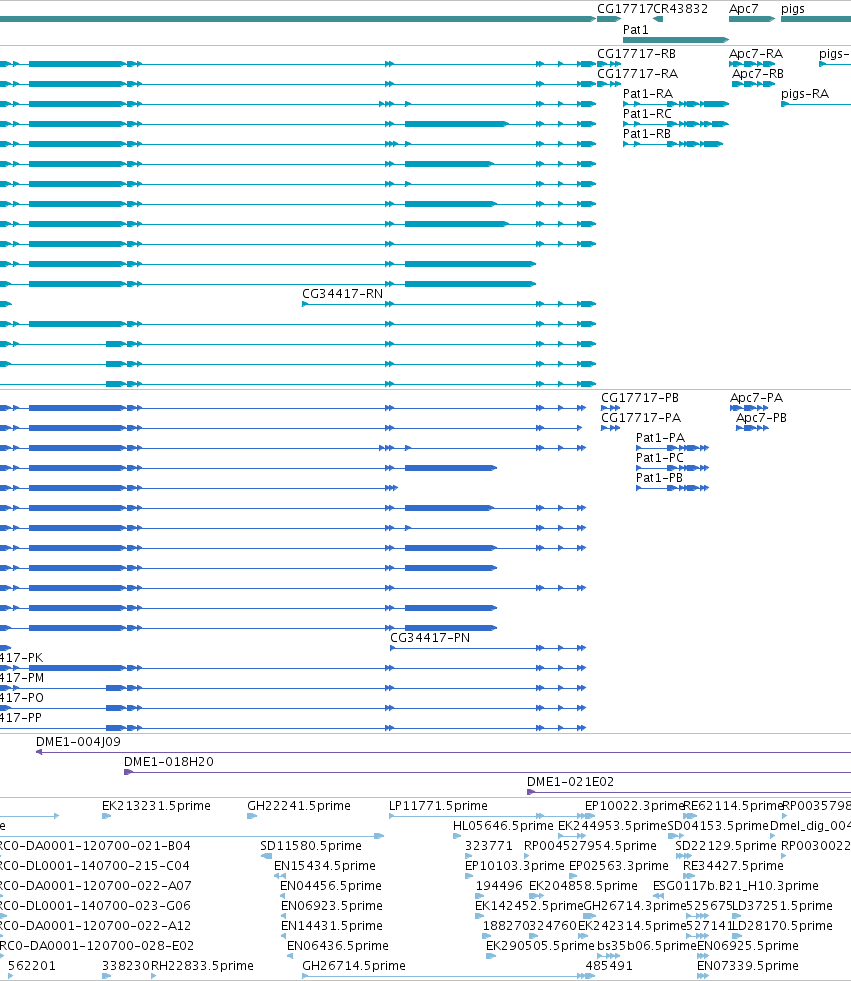Screen dimensions: 851x981
Task: Open transcript CG17717-RA label
Action: tap(637, 74)
